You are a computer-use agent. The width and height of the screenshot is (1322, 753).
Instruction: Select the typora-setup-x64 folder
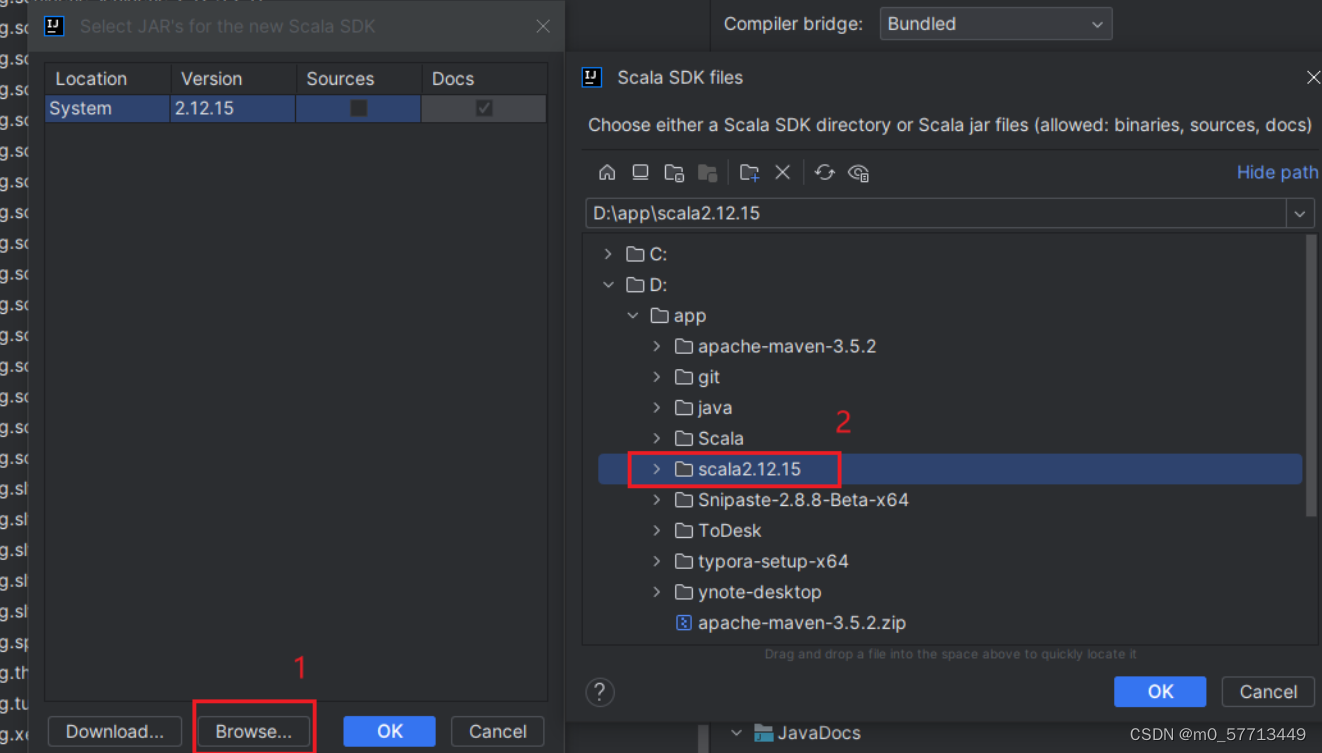773,561
